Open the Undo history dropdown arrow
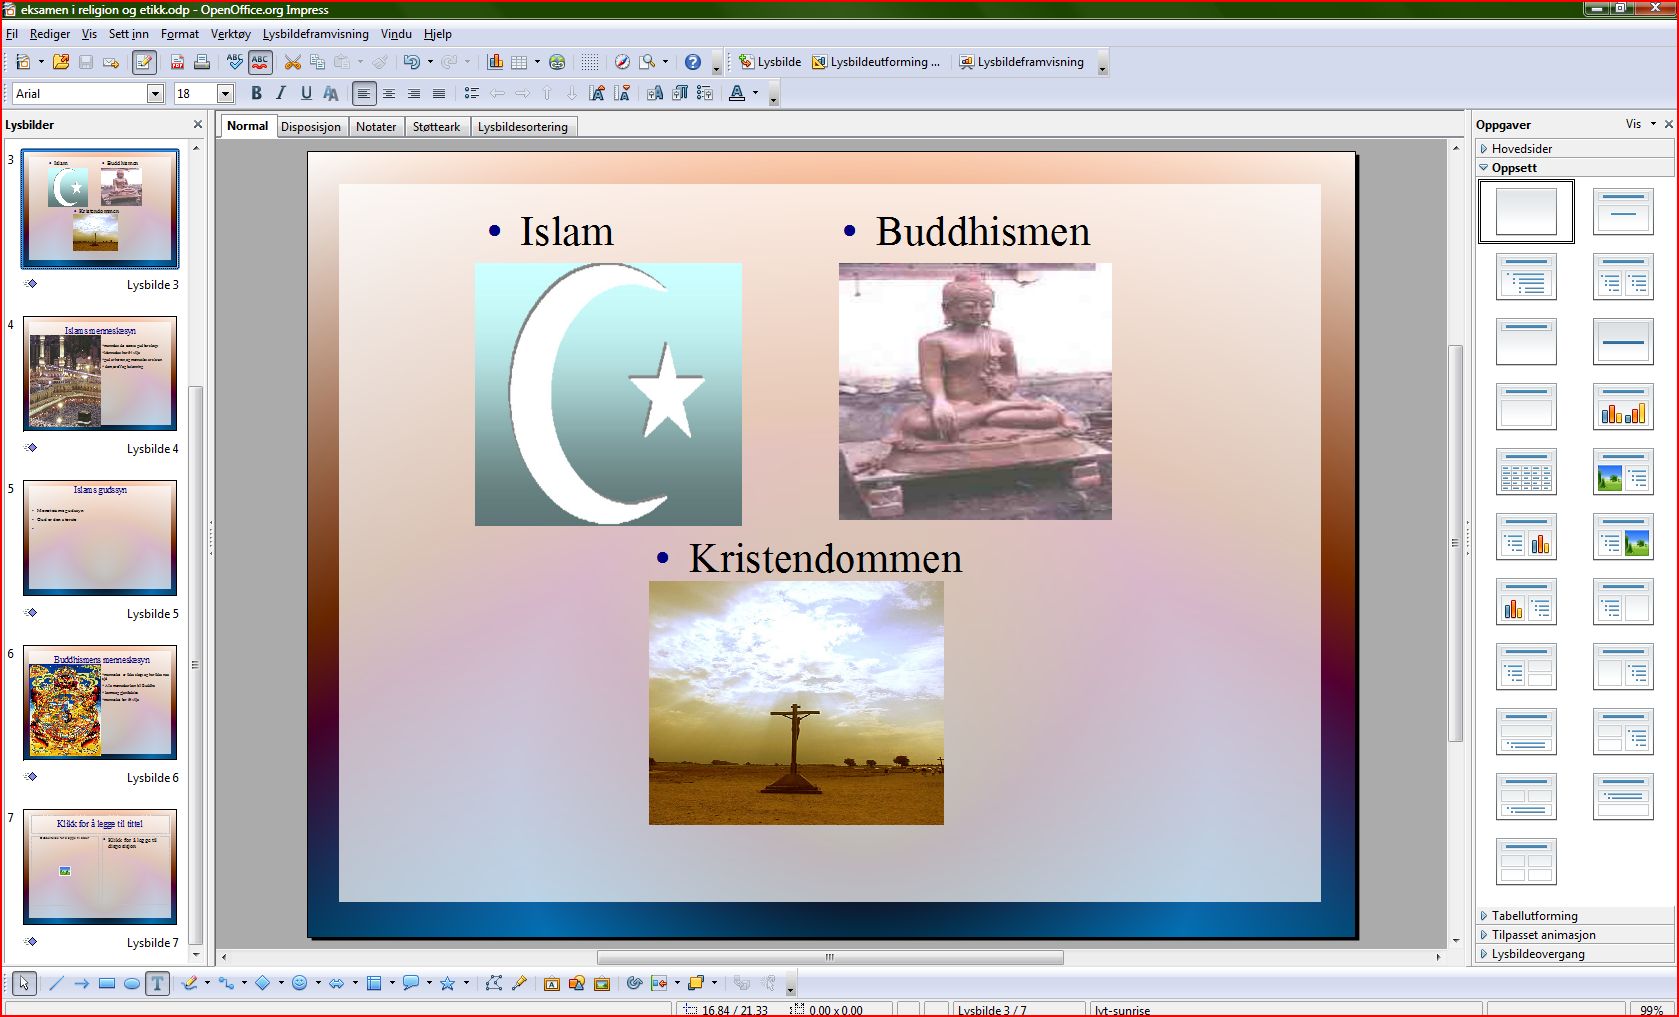Screen dimensions: 1679x1017 [430, 62]
